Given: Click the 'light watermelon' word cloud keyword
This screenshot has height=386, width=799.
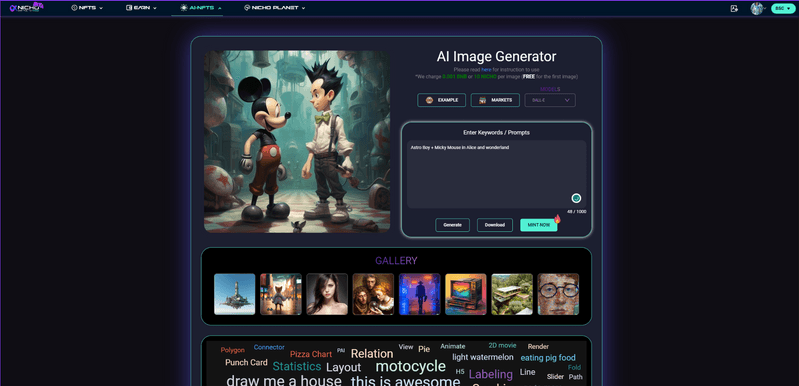Looking at the screenshot, I should coord(483,357).
